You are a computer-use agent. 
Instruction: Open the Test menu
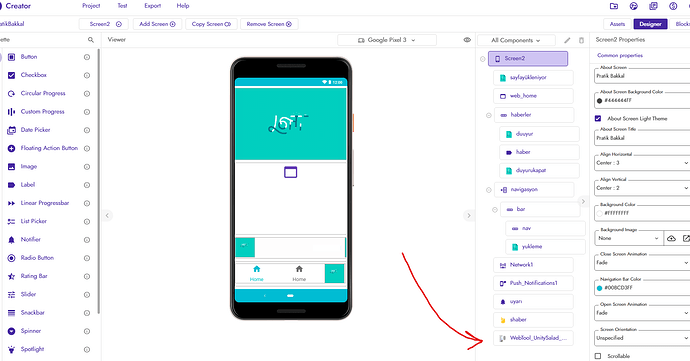coord(122,6)
